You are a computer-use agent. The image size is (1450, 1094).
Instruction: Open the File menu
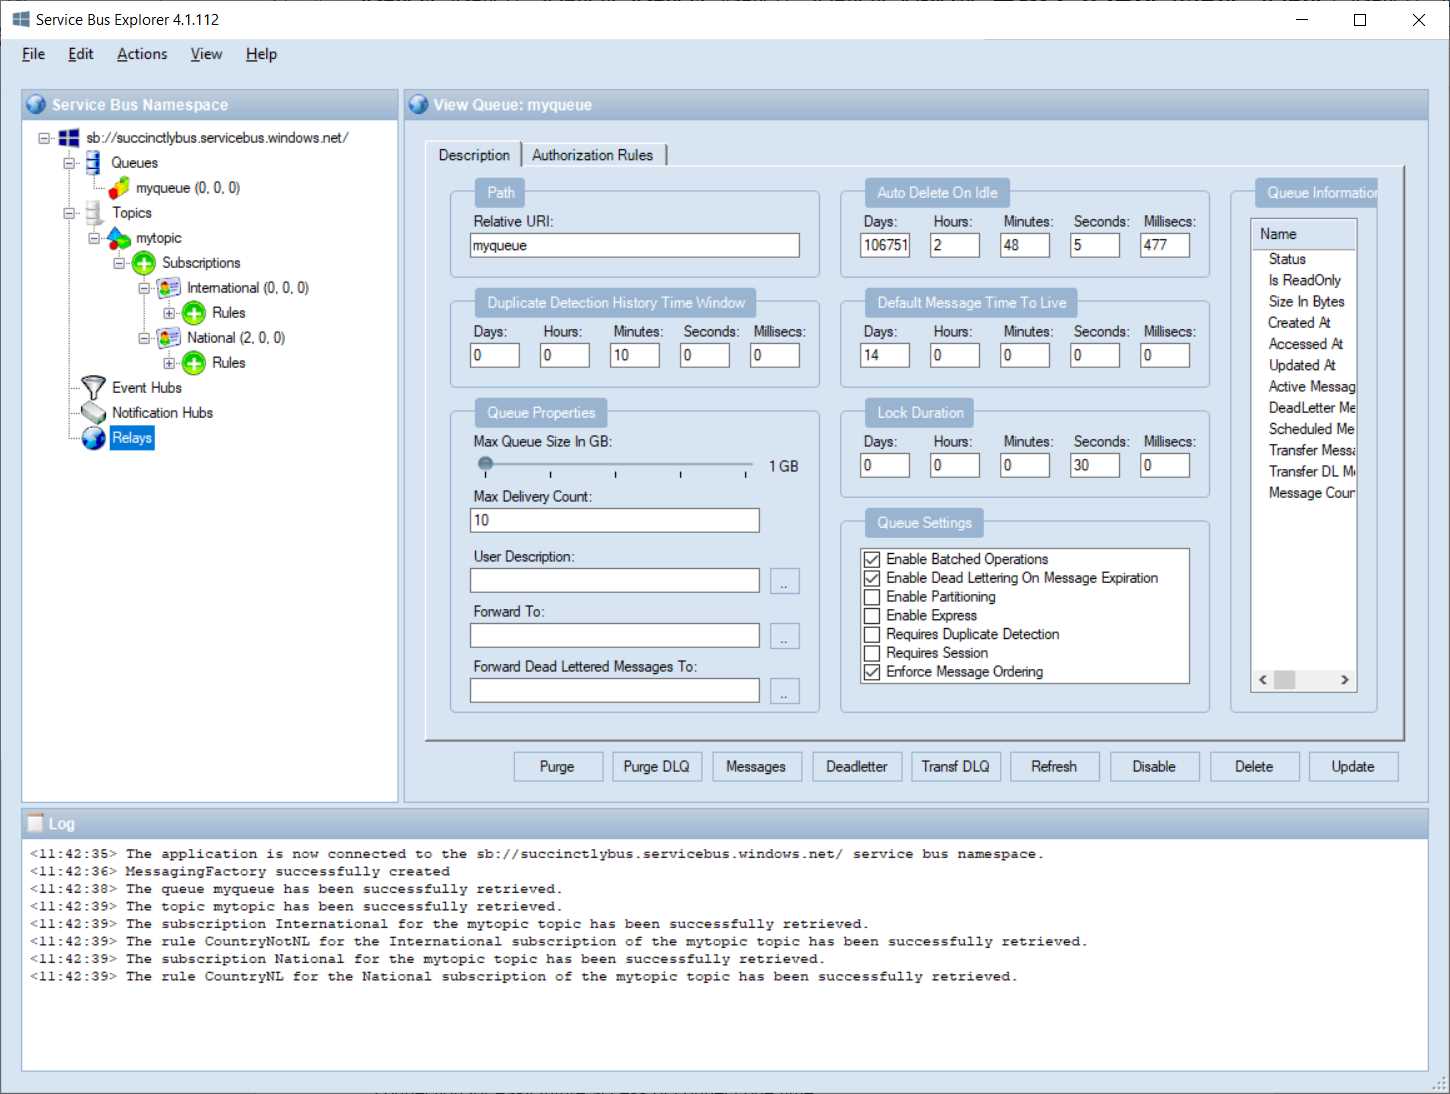tap(33, 54)
